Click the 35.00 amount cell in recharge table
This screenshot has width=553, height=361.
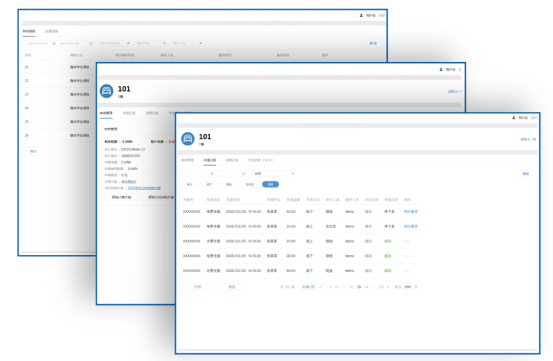pos(291,256)
